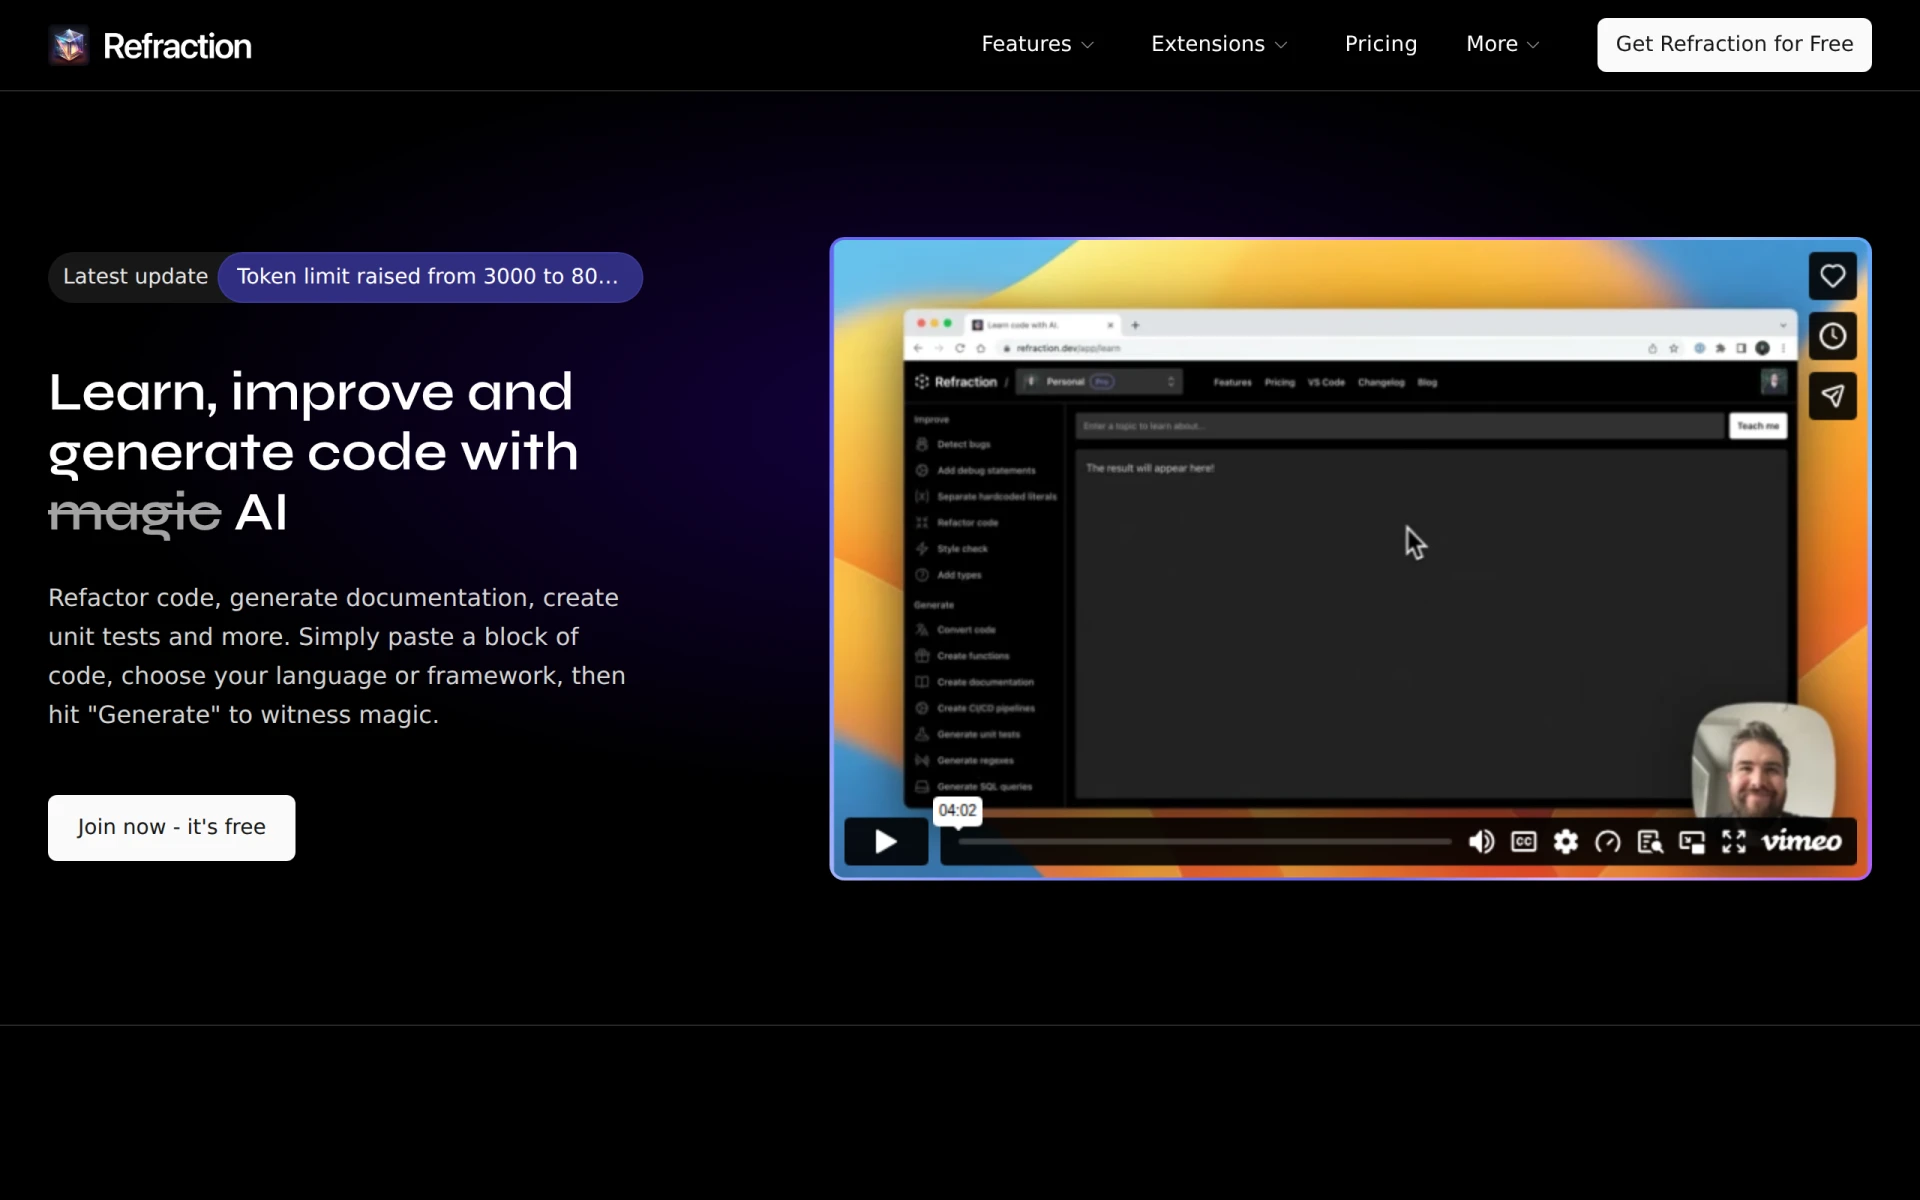Open the Pricing page
The height and width of the screenshot is (1200, 1920).
(x=1380, y=44)
